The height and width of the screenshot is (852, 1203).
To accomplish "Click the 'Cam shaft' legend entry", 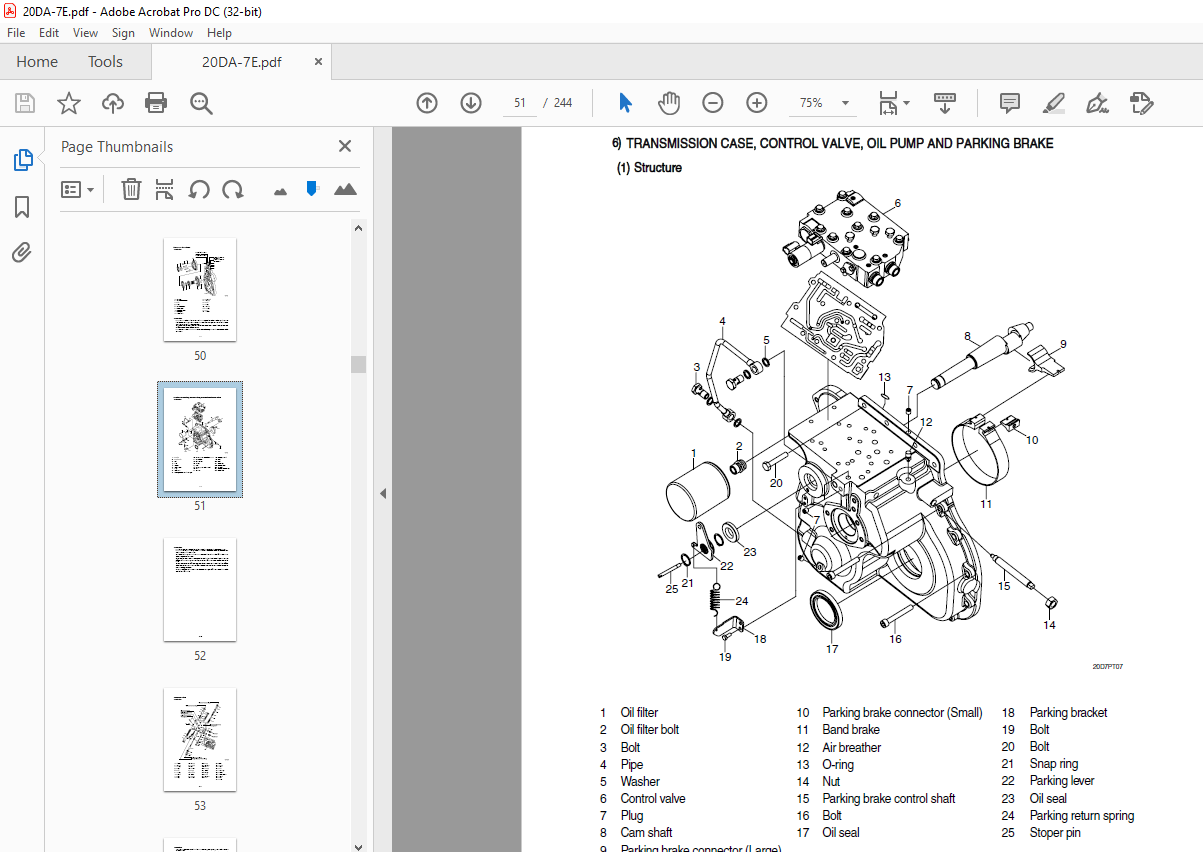I will tap(646, 832).
